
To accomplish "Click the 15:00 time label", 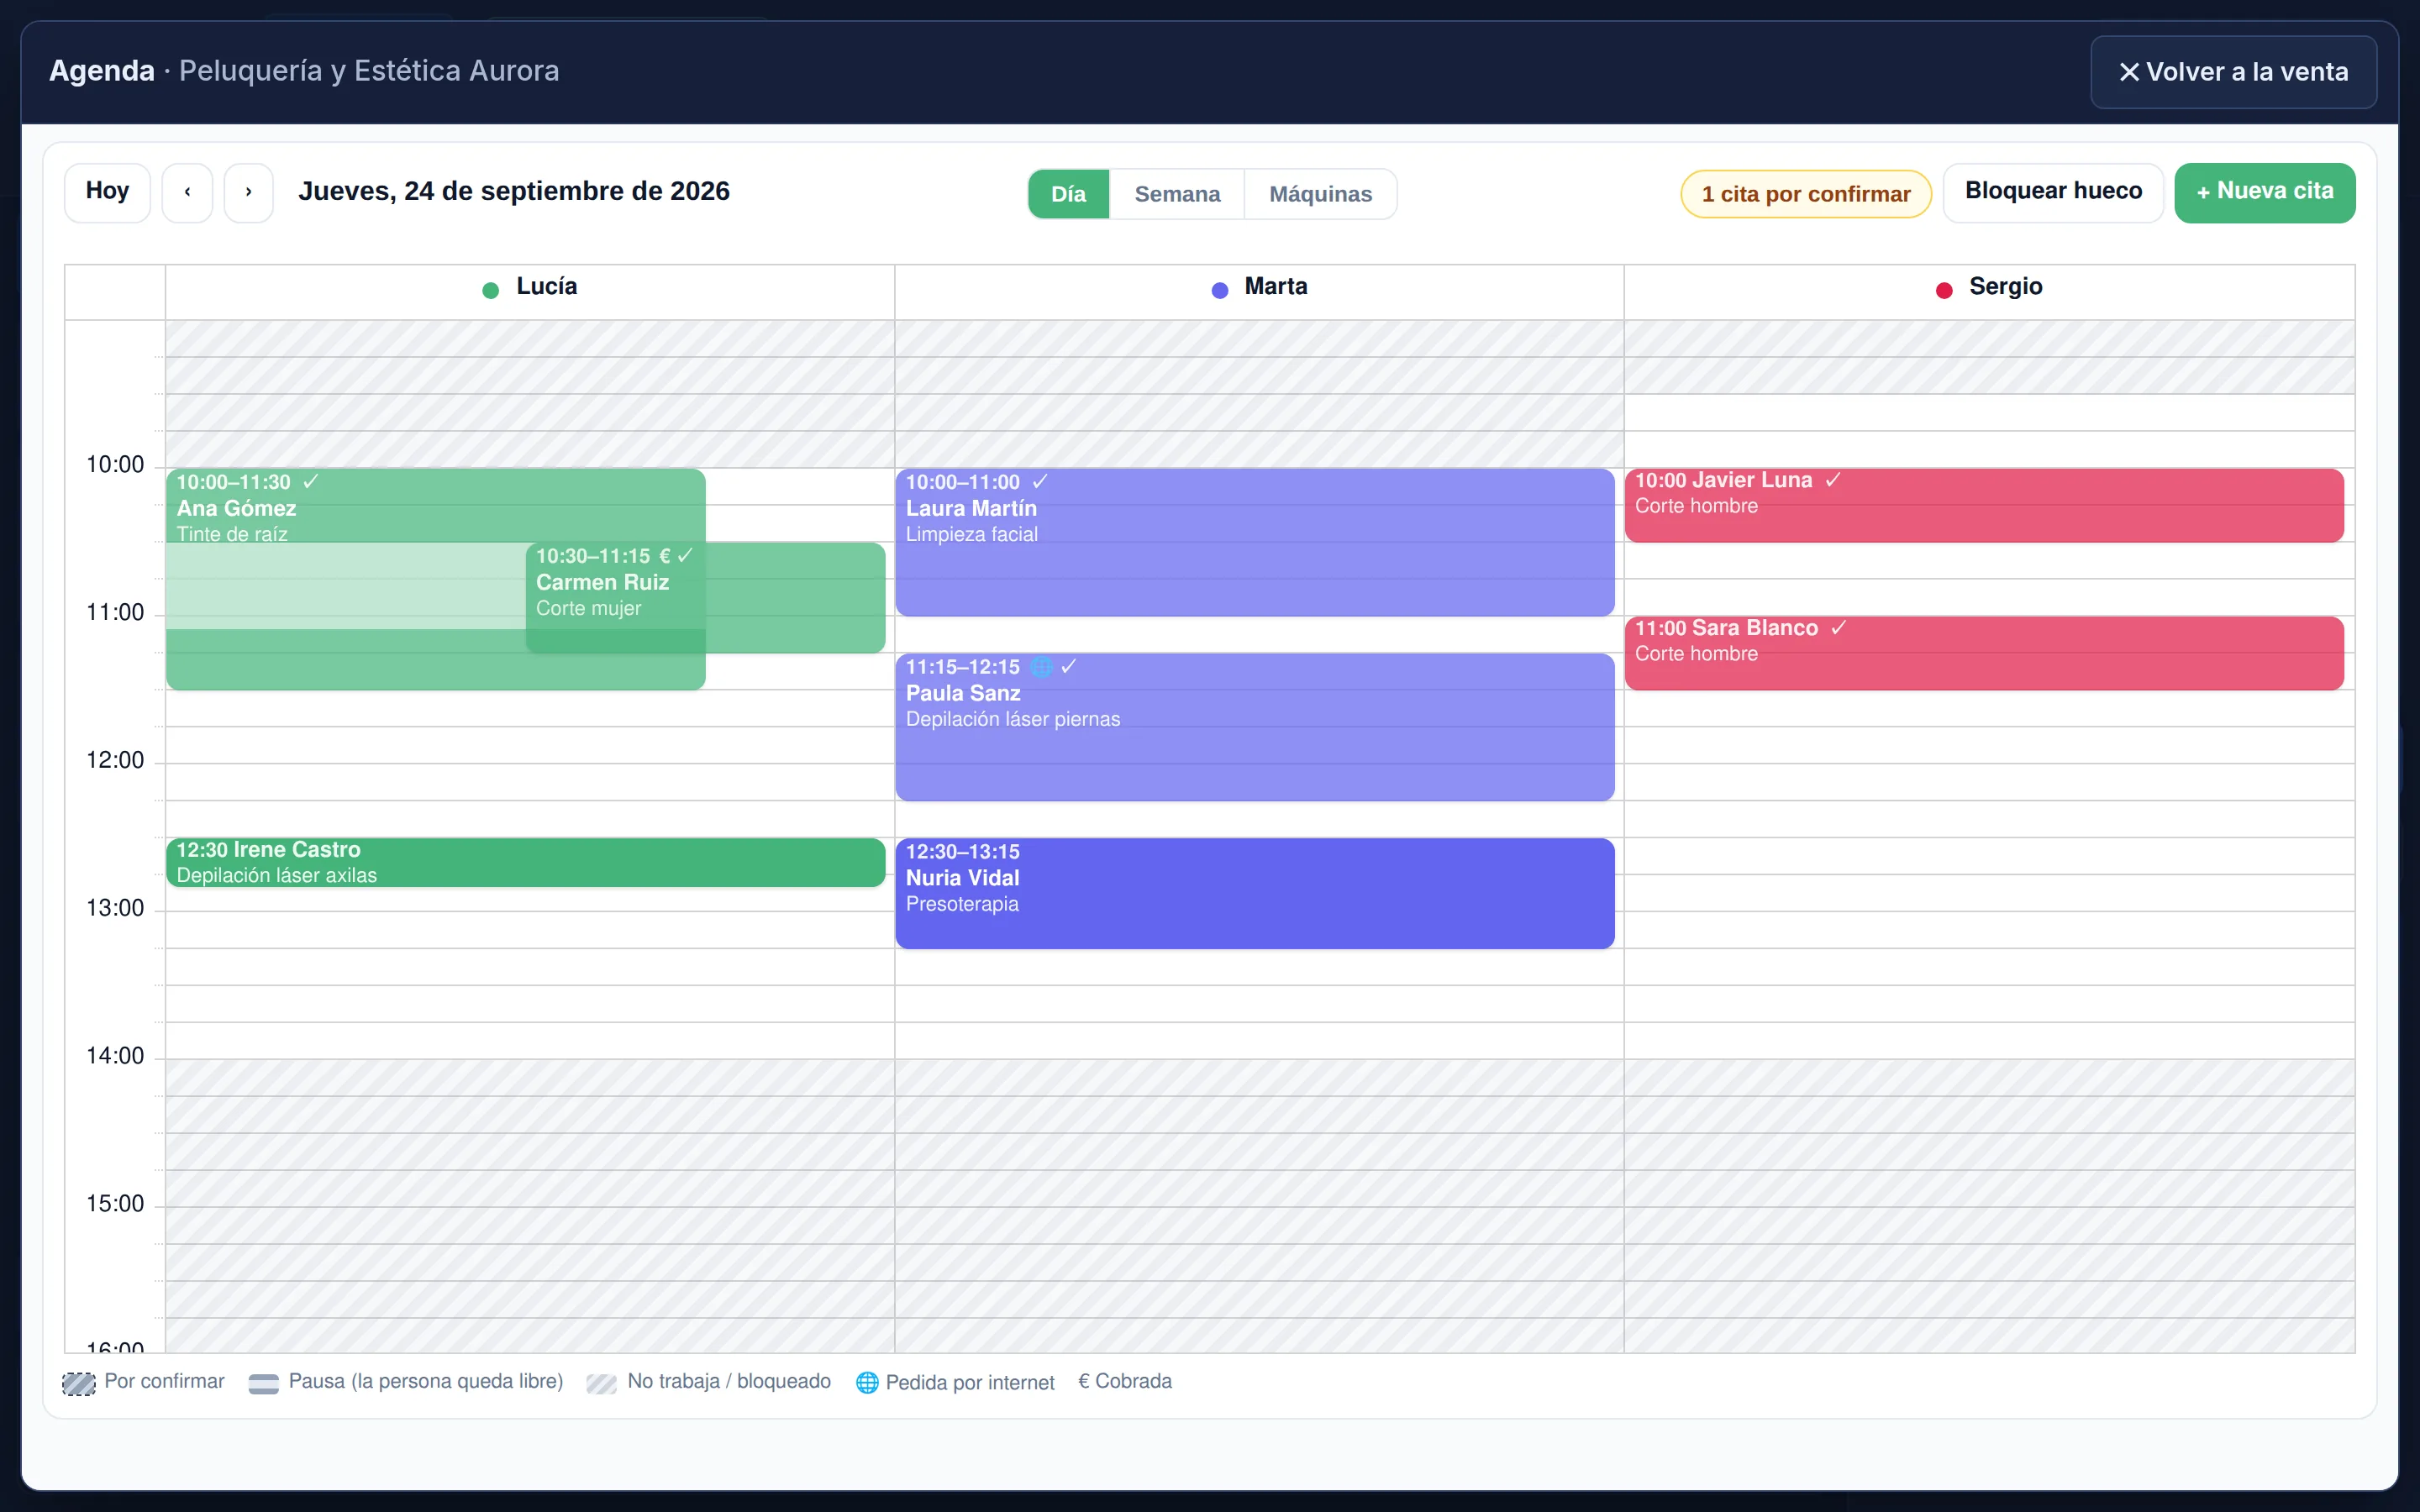I will (115, 1204).
